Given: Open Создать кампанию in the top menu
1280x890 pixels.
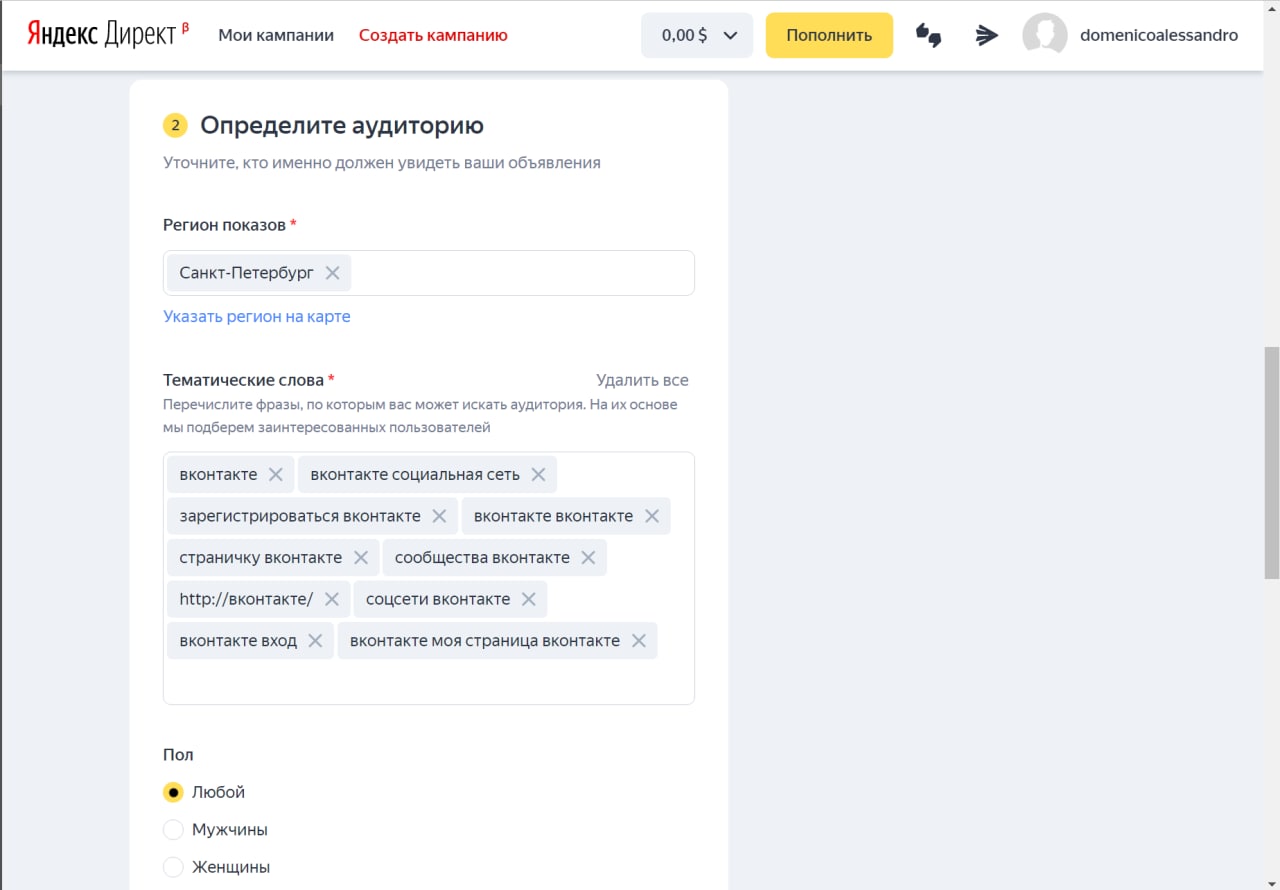Looking at the screenshot, I should [433, 35].
